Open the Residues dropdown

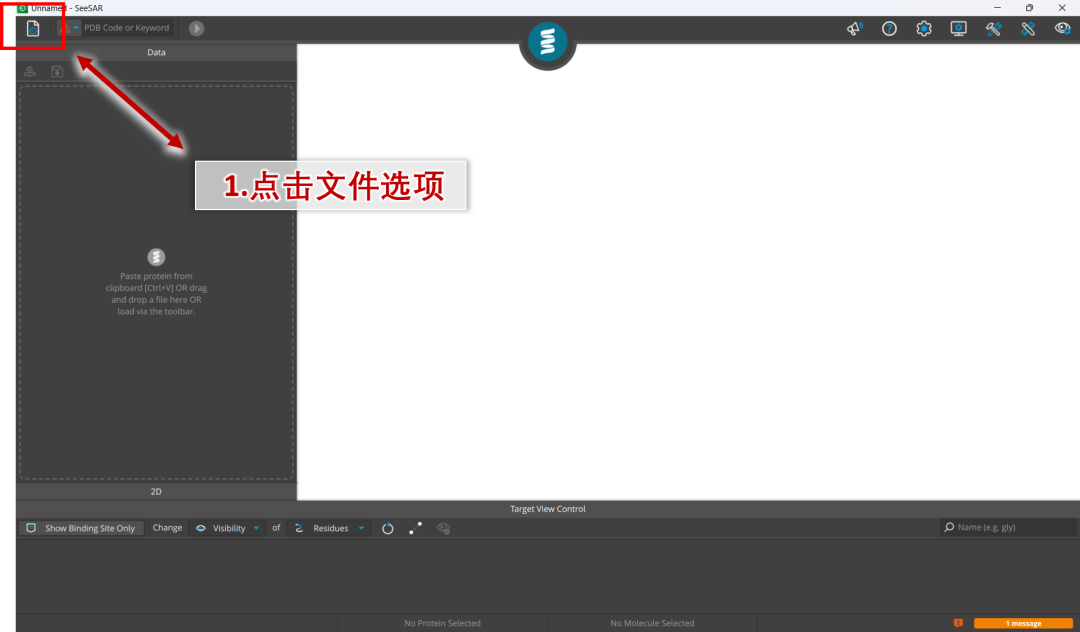329,528
